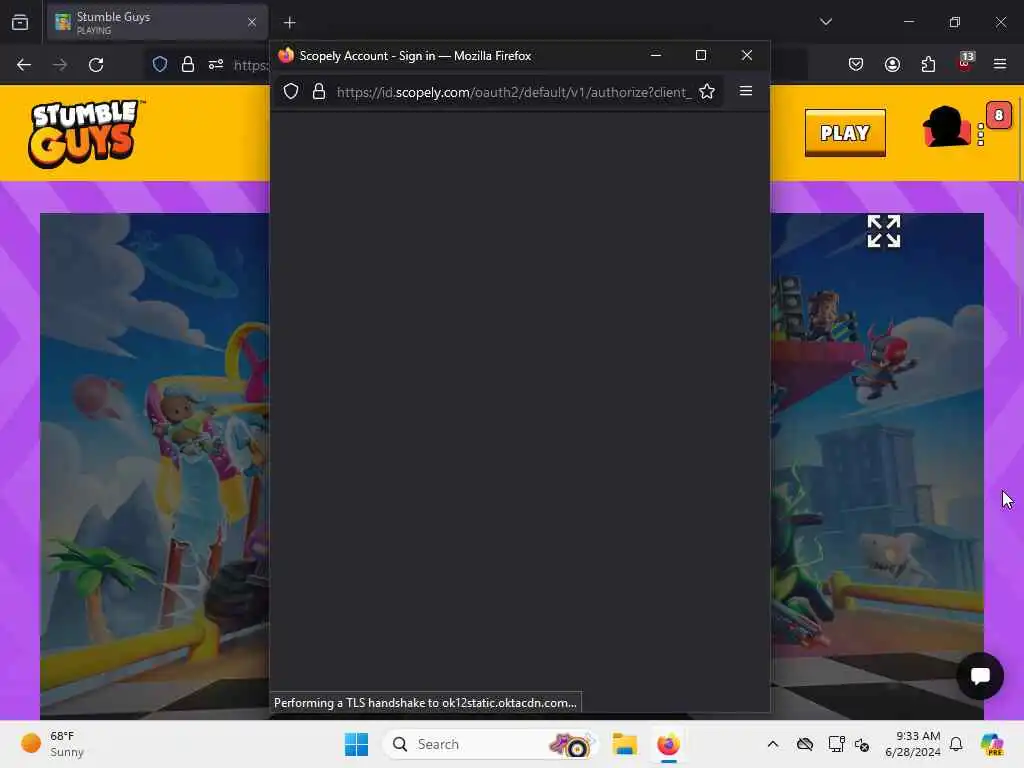Open a new tab with plus button
Screen dimensions: 1024x768
coord(289,23)
